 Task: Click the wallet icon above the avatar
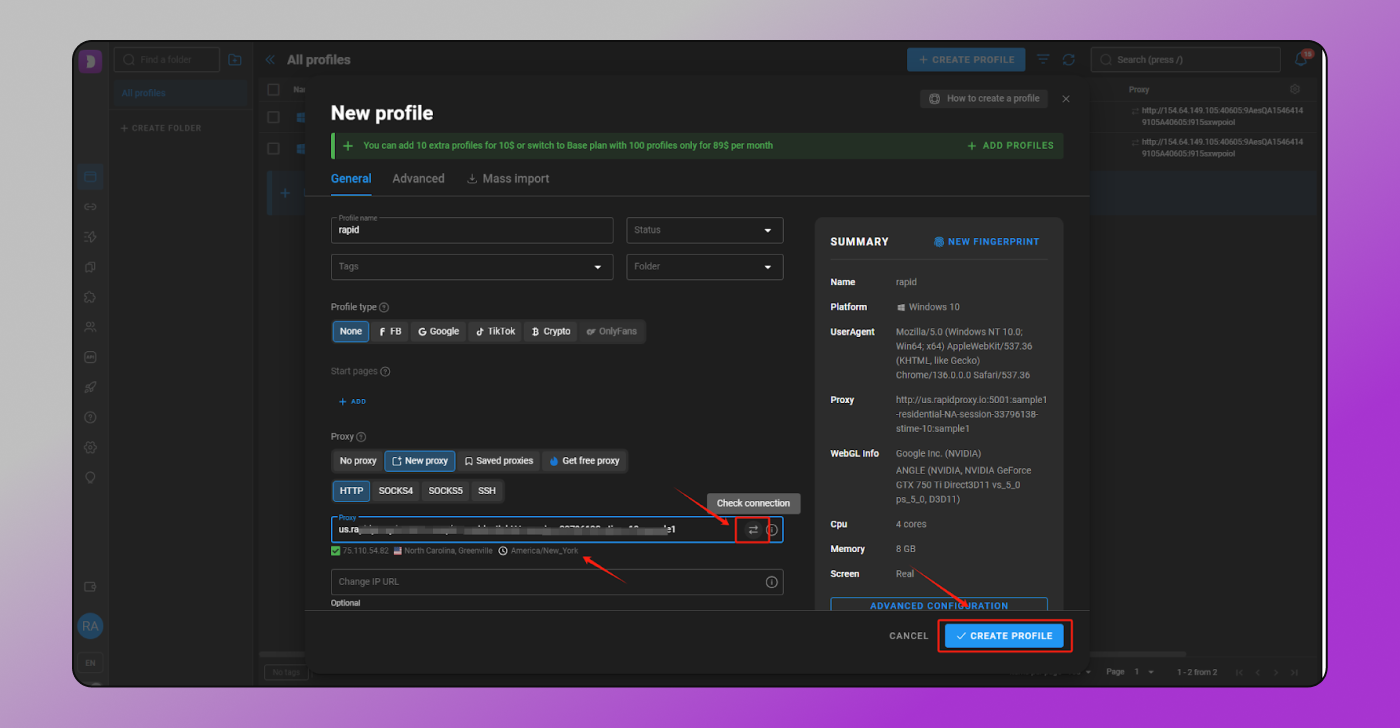[x=90, y=587]
